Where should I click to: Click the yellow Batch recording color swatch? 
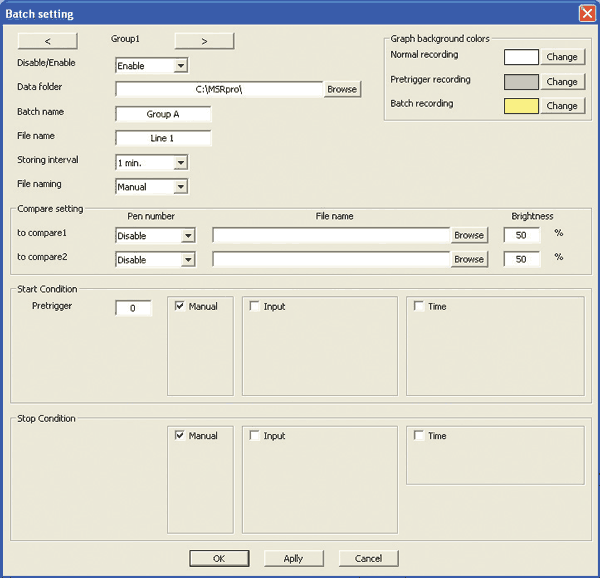[x=522, y=105]
